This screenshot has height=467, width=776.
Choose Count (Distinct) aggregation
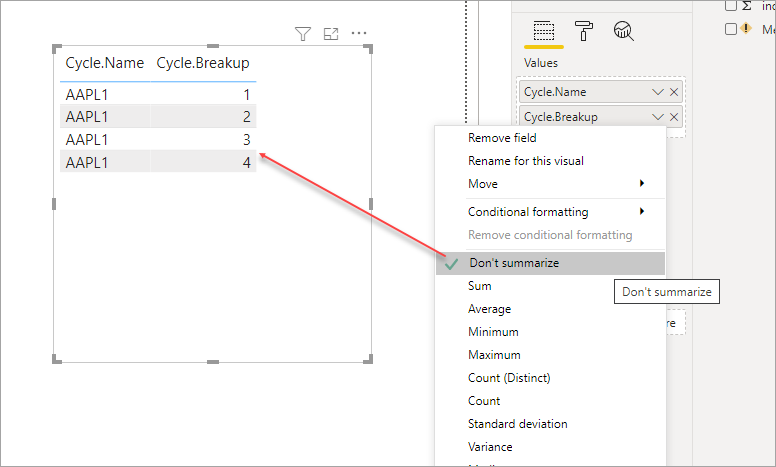coord(550,378)
